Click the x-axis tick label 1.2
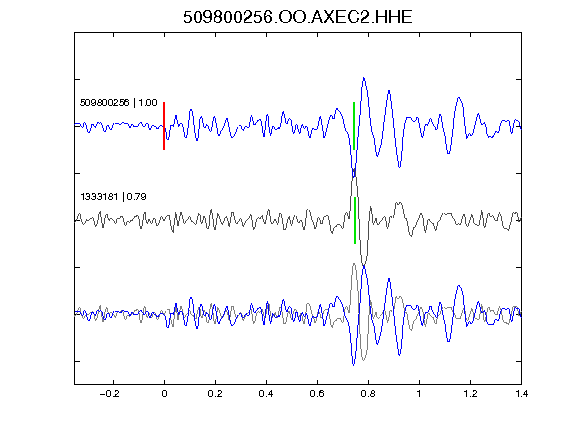Image resolution: width=576 pixels, height=432 pixels. click(470, 394)
